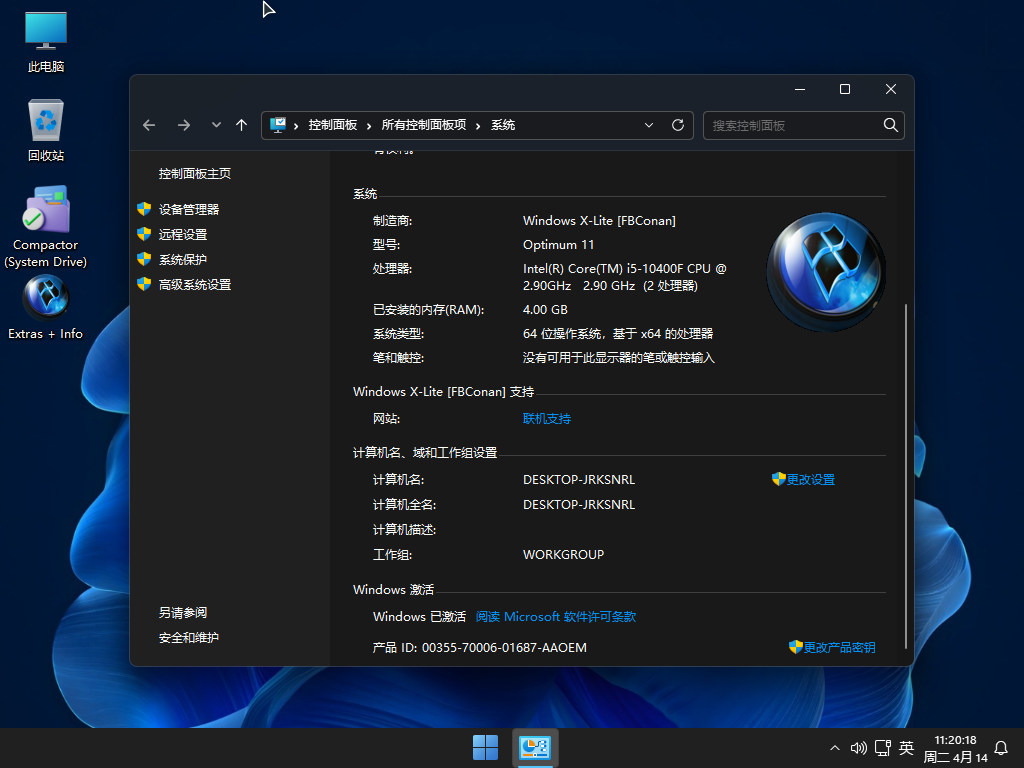
Task: Click the Control Panel icon on taskbar
Action: (535, 747)
